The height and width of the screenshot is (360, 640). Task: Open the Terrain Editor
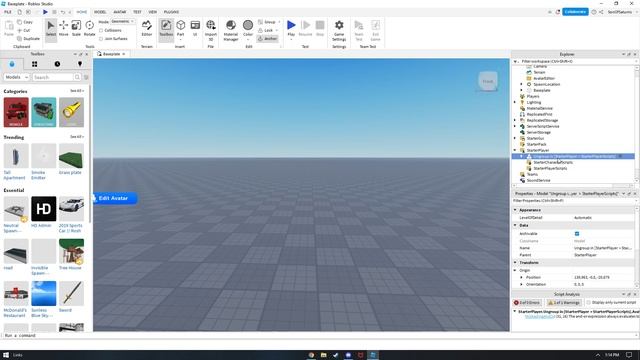(x=147, y=29)
